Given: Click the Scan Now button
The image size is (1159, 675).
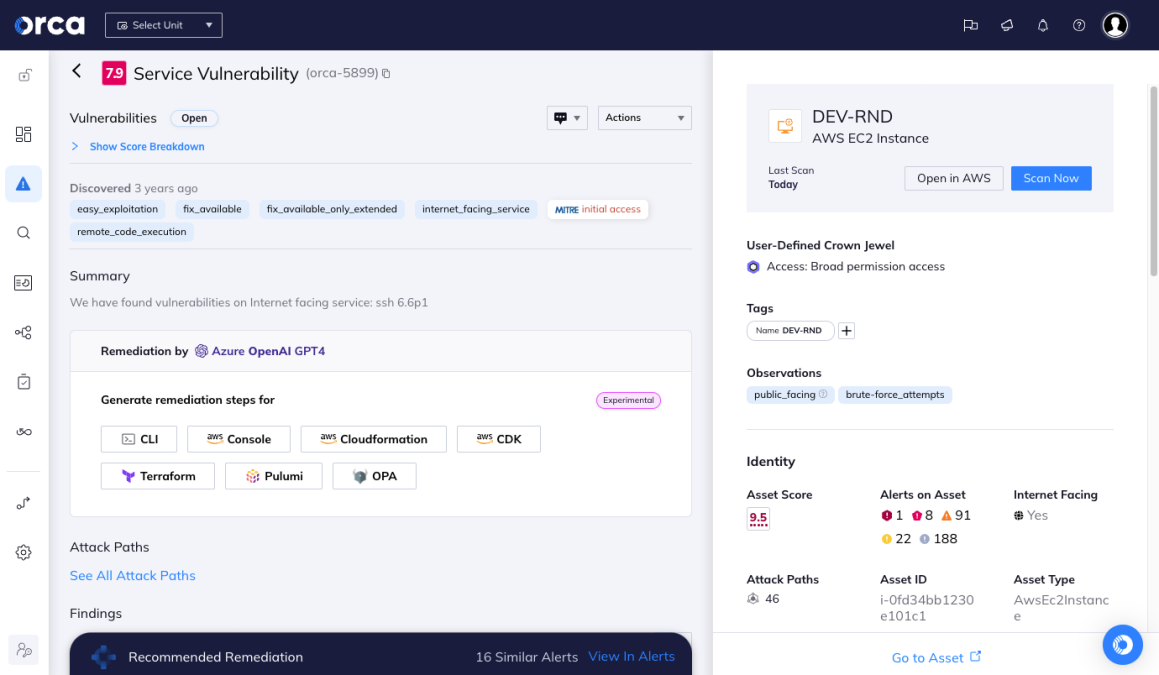Looking at the screenshot, I should (x=1051, y=178).
